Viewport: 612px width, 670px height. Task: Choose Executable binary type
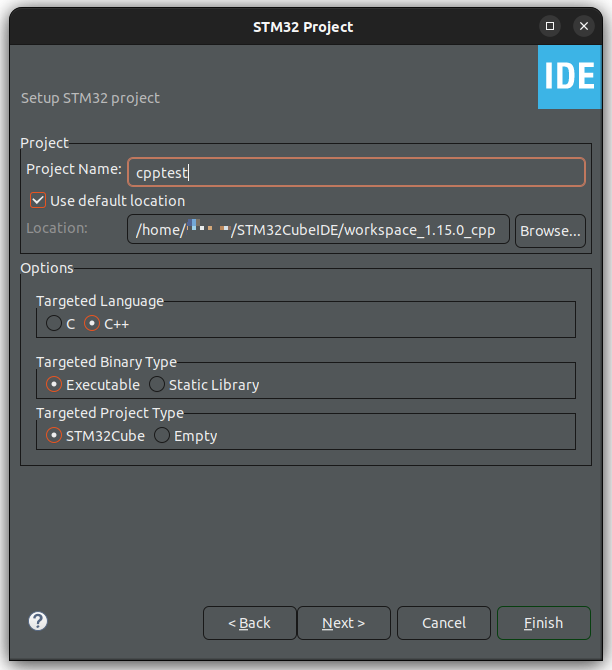(x=54, y=384)
